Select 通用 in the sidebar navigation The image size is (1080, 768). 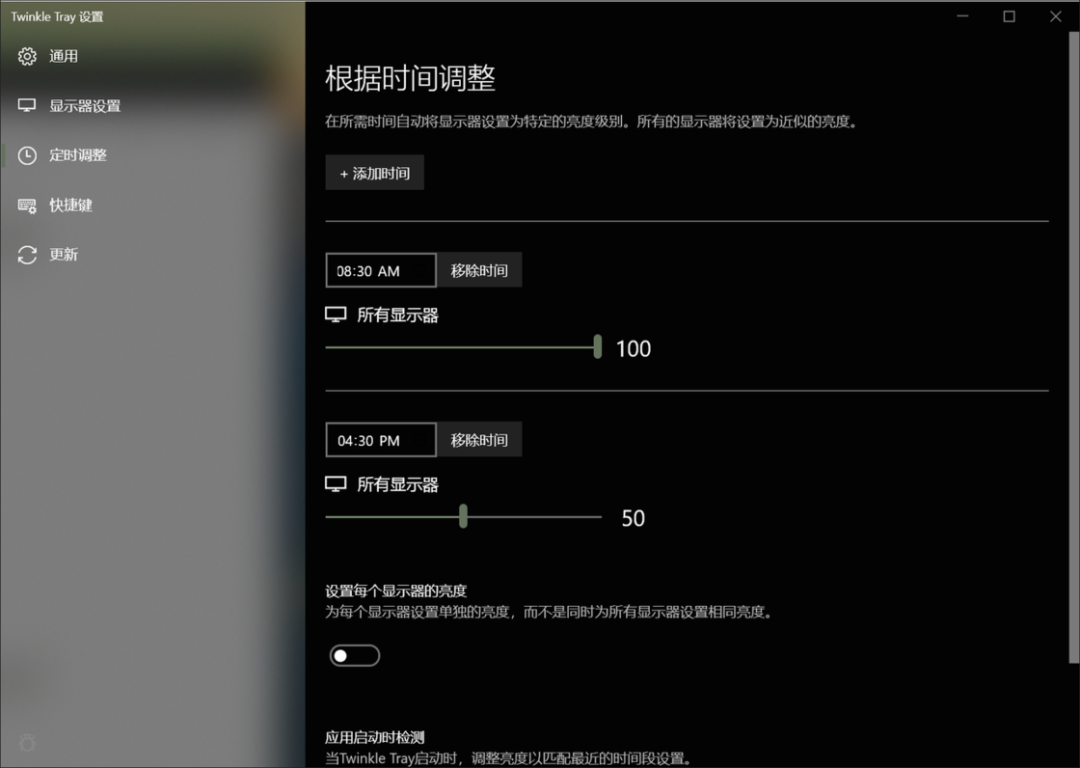point(62,56)
